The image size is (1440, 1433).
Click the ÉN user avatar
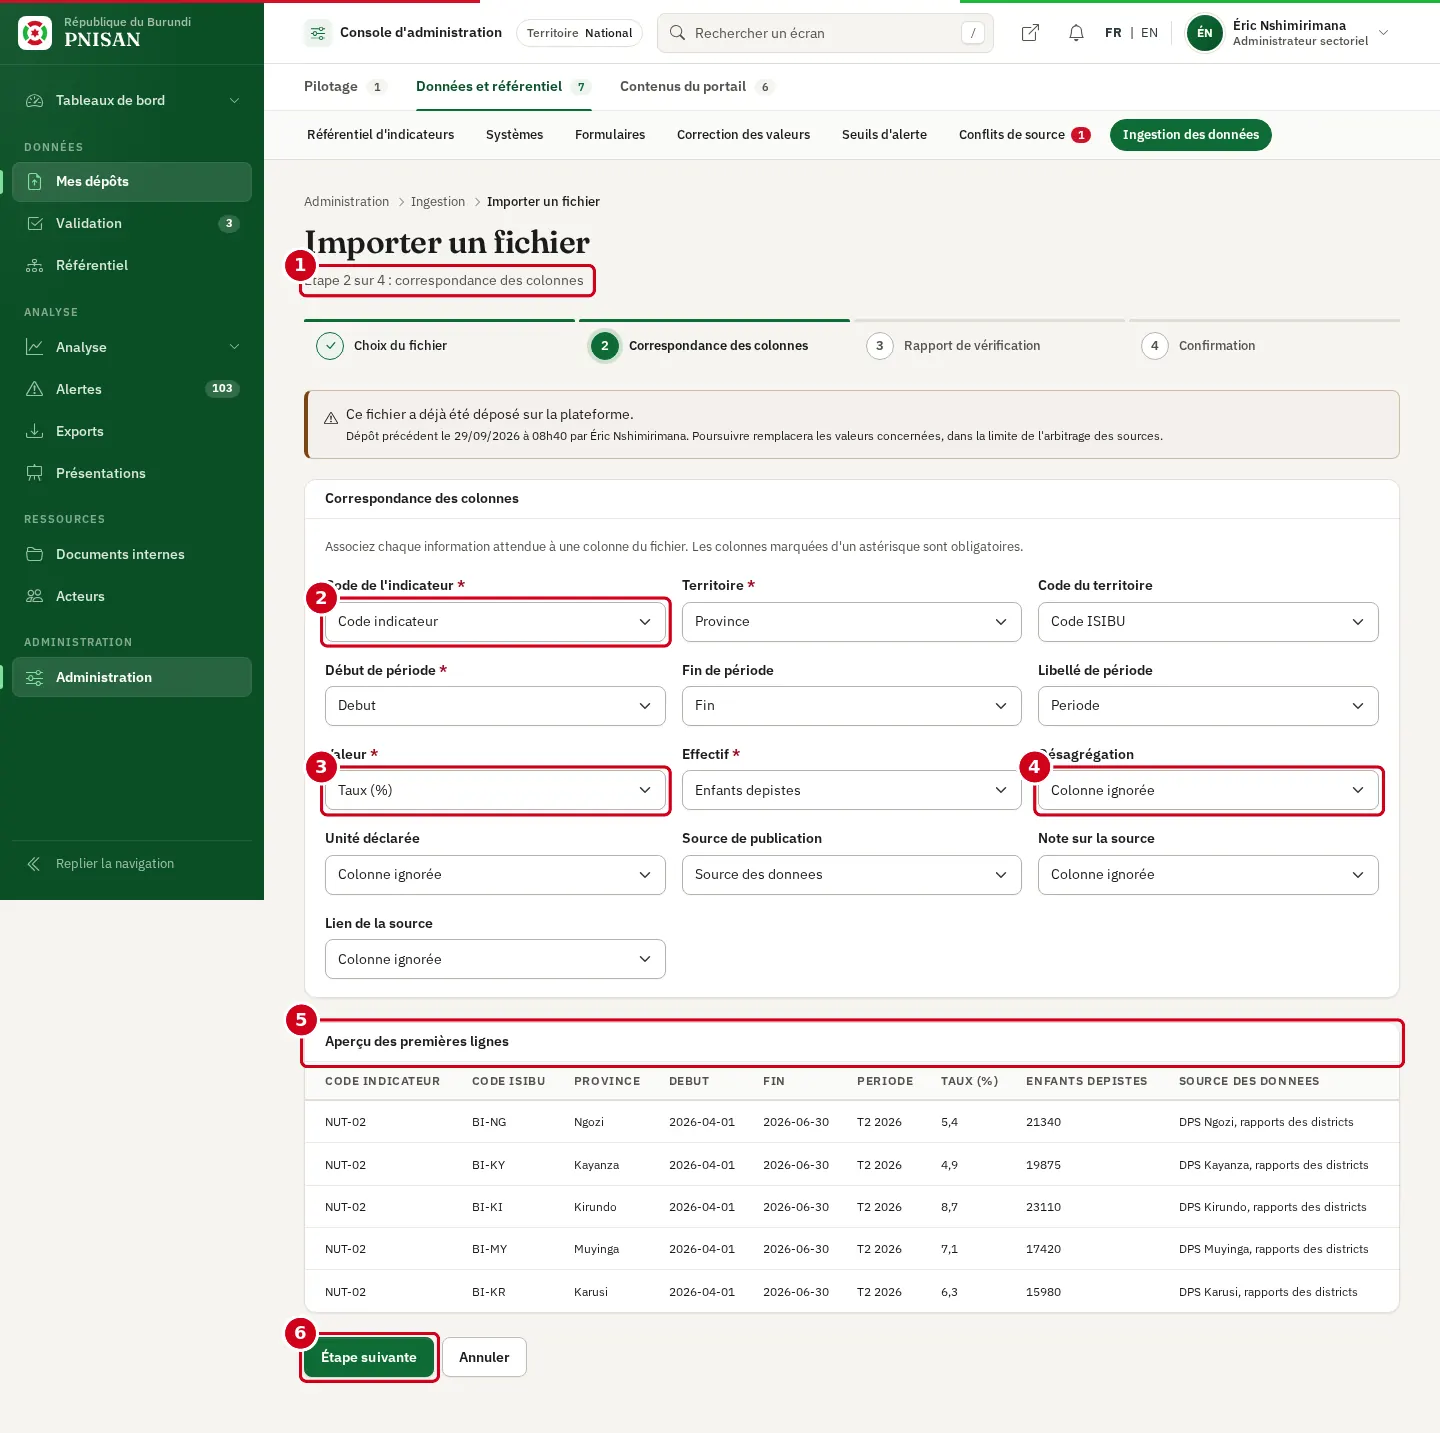[x=1204, y=33]
